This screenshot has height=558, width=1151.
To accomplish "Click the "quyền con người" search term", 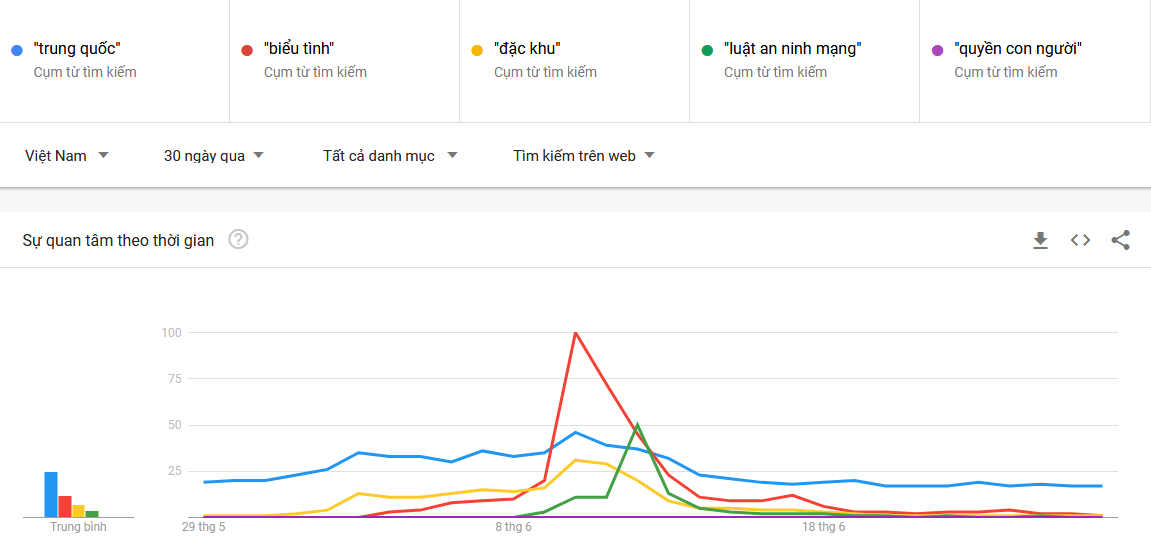I will pos(1018,48).
